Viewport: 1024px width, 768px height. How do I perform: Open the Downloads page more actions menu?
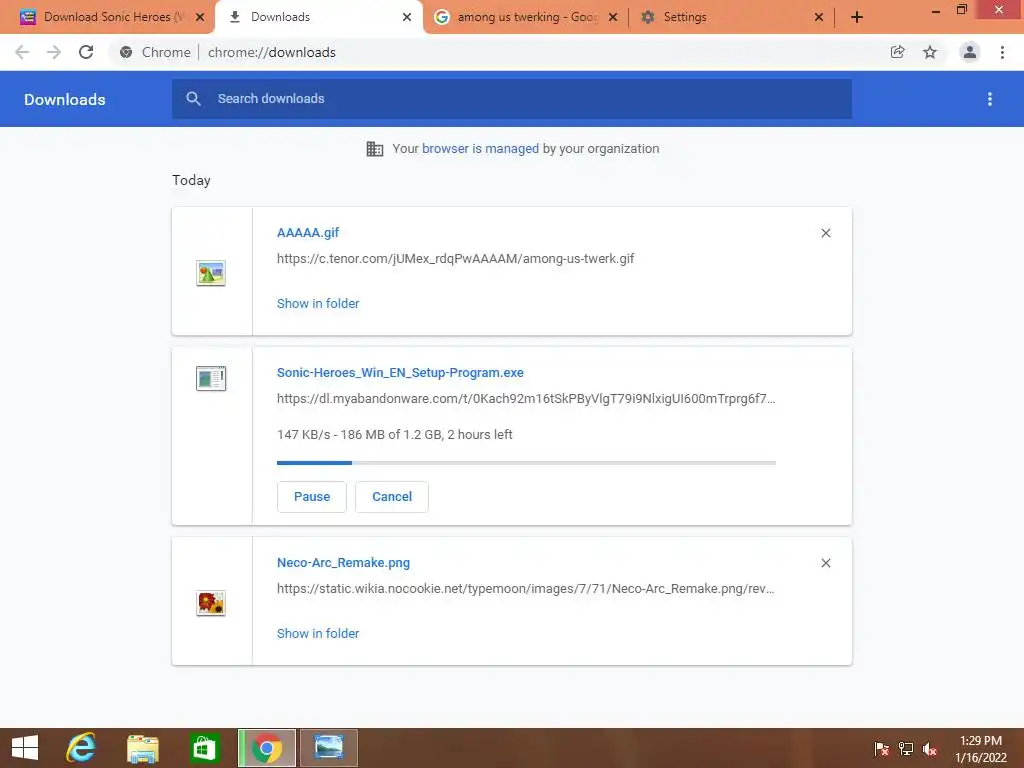989,99
